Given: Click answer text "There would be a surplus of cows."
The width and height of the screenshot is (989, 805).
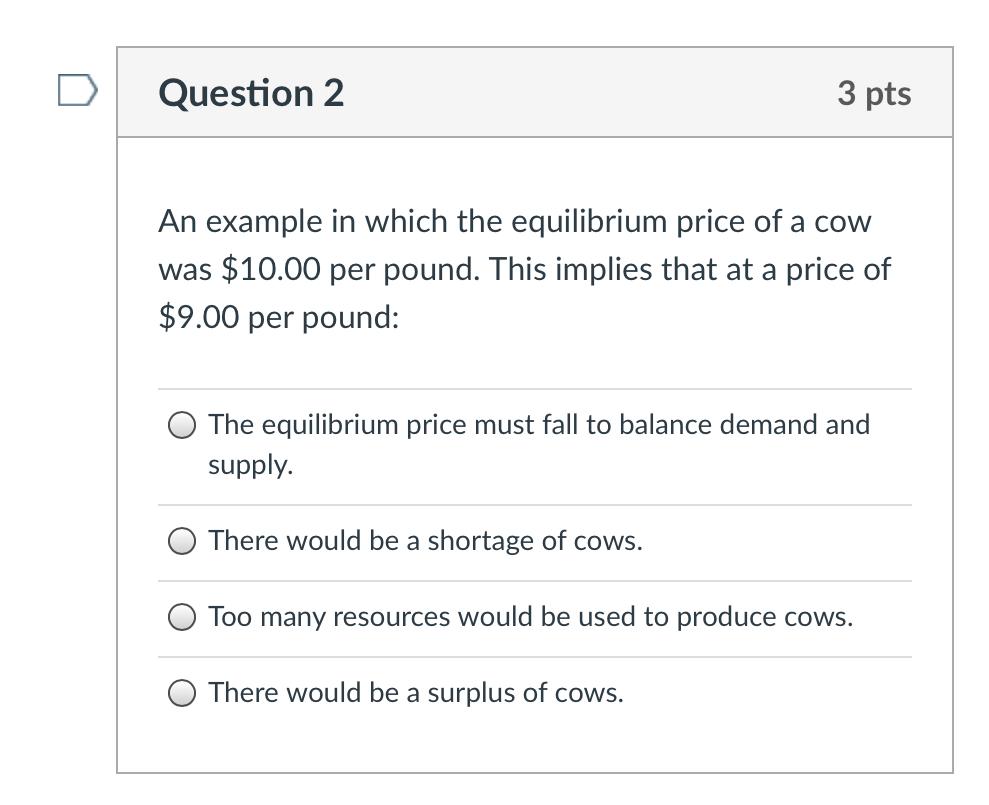Looking at the screenshot, I should [416, 693].
